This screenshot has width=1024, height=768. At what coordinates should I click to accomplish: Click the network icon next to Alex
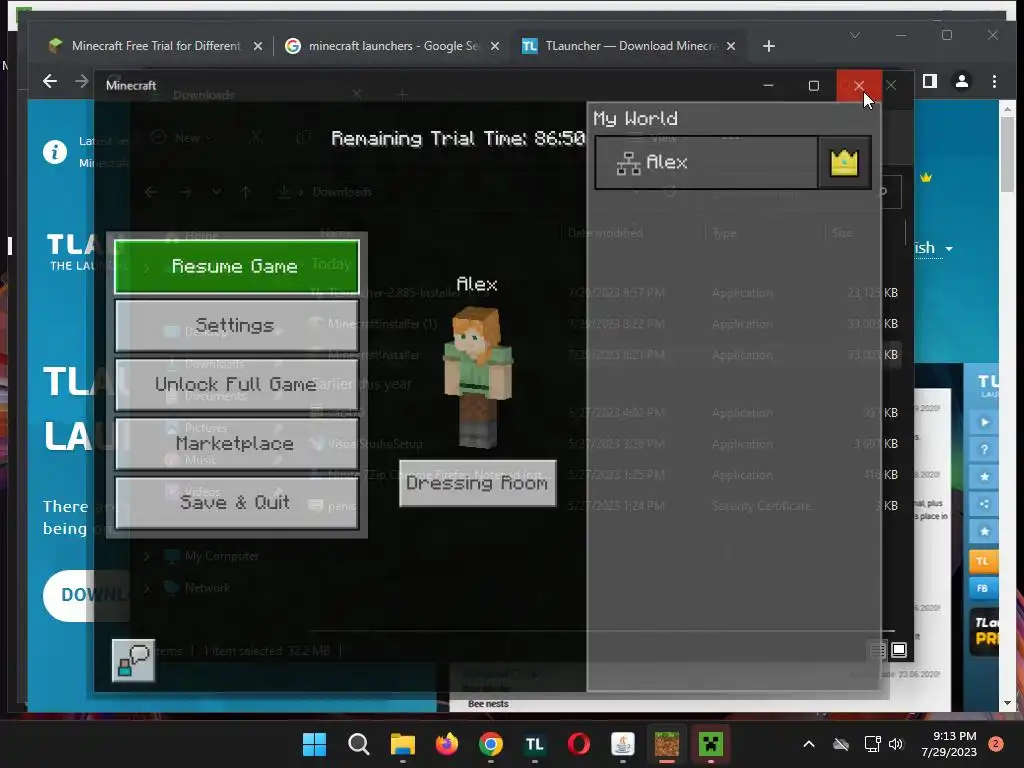[x=628, y=163]
